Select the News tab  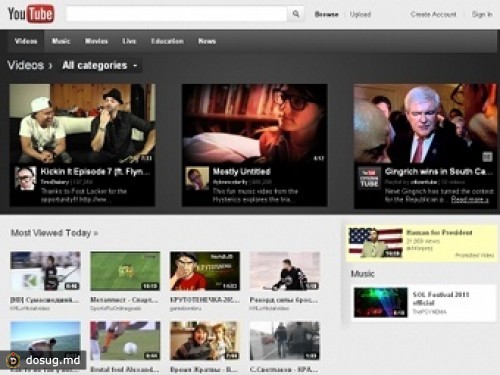pos(207,41)
